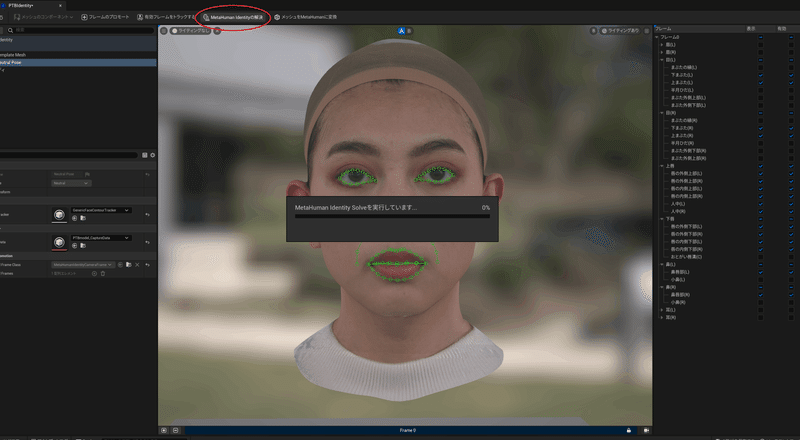This screenshot has width=800, height=440.
Task: Open the GenericFaceContourTracker asset dropdown
Action: [101, 210]
